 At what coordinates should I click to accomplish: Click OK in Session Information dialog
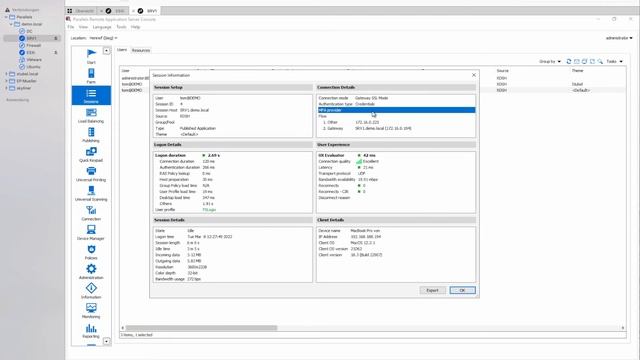coord(462,290)
